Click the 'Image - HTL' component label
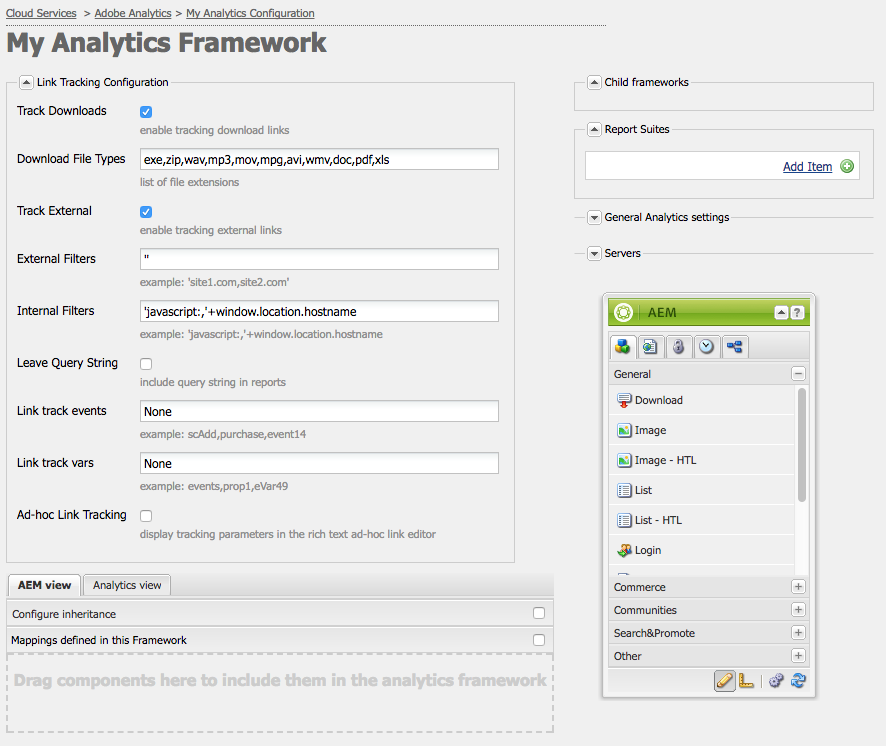Image resolution: width=886 pixels, height=746 pixels. click(665, 460)
